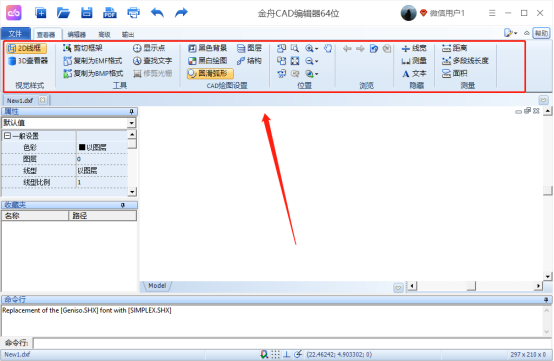Toggle 黑白绘图 mode
This screenshot has width=554, height=361.
(x=207, y=61)
